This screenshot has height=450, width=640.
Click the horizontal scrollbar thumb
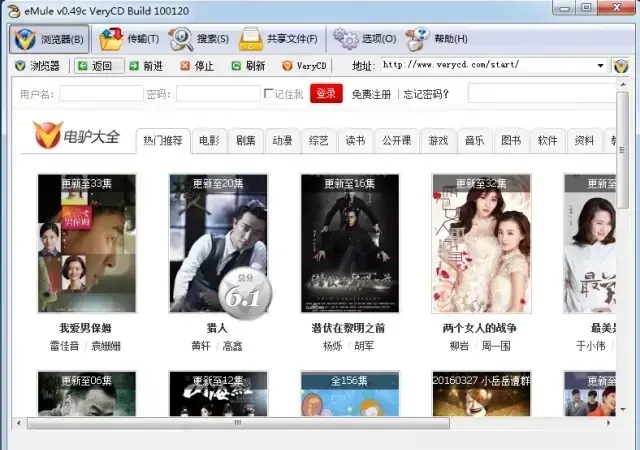[x=238, y=423]
